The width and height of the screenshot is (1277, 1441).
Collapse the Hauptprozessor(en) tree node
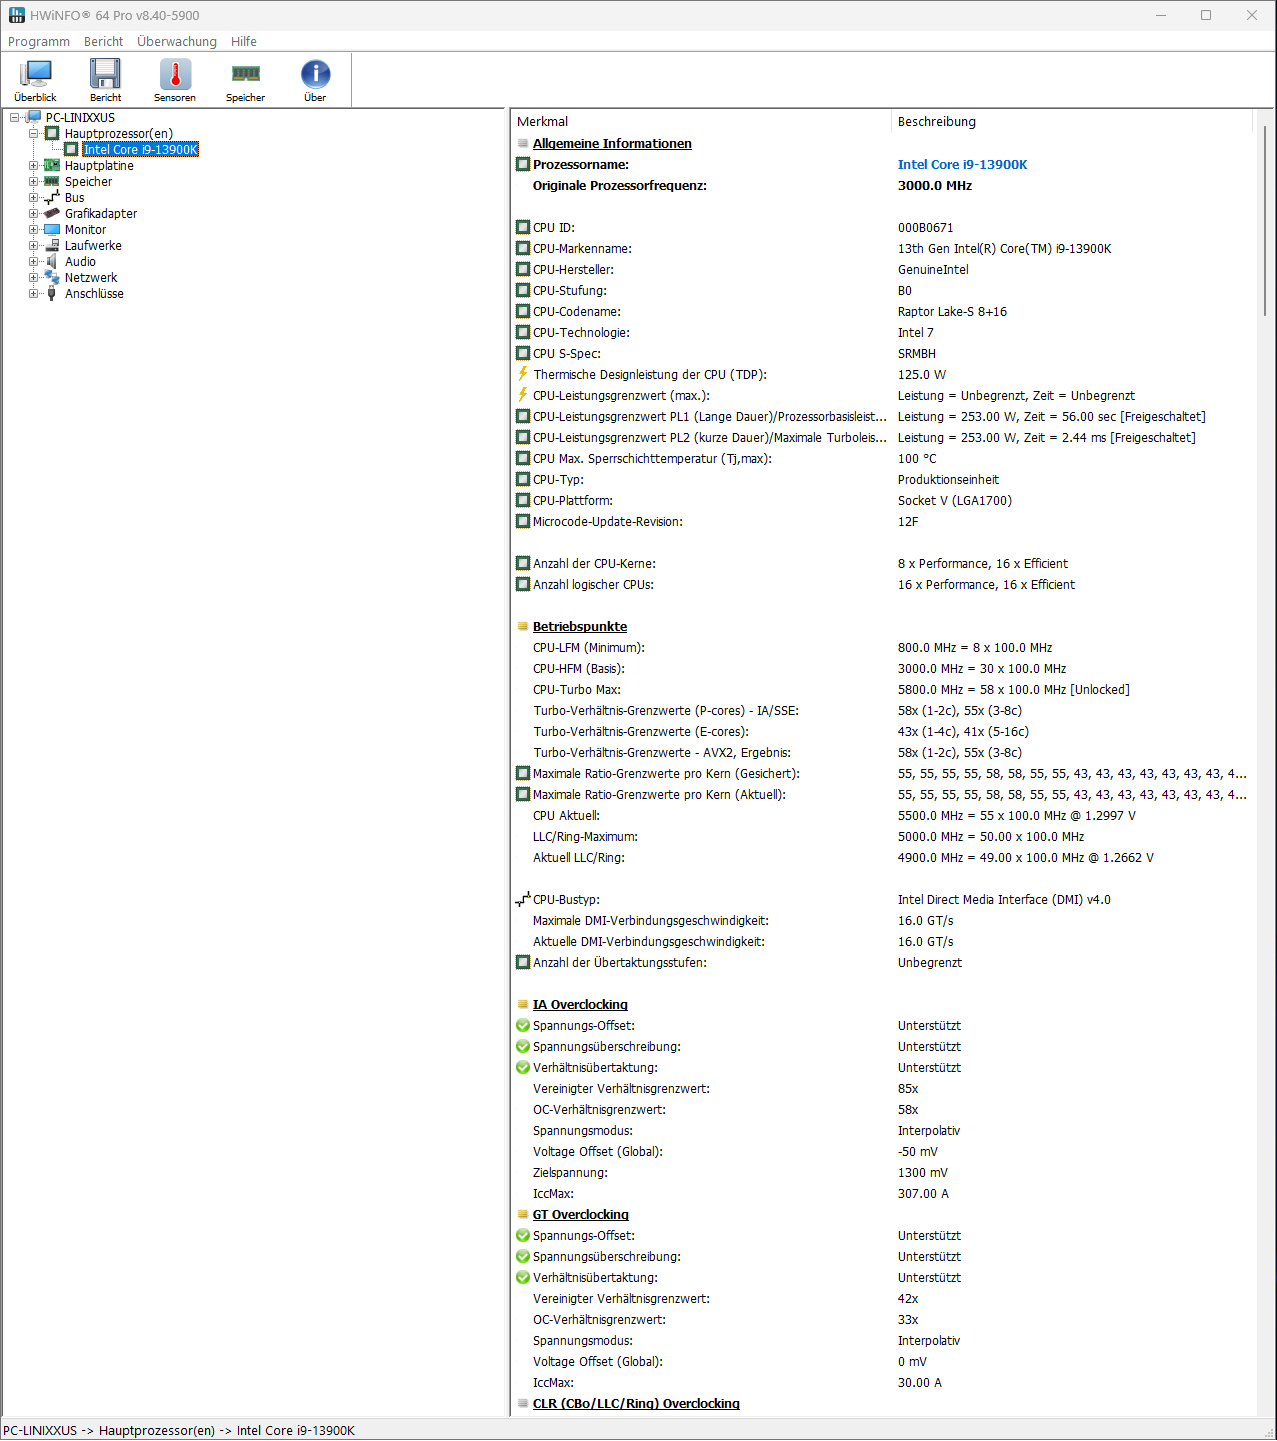tap(33, 133)
